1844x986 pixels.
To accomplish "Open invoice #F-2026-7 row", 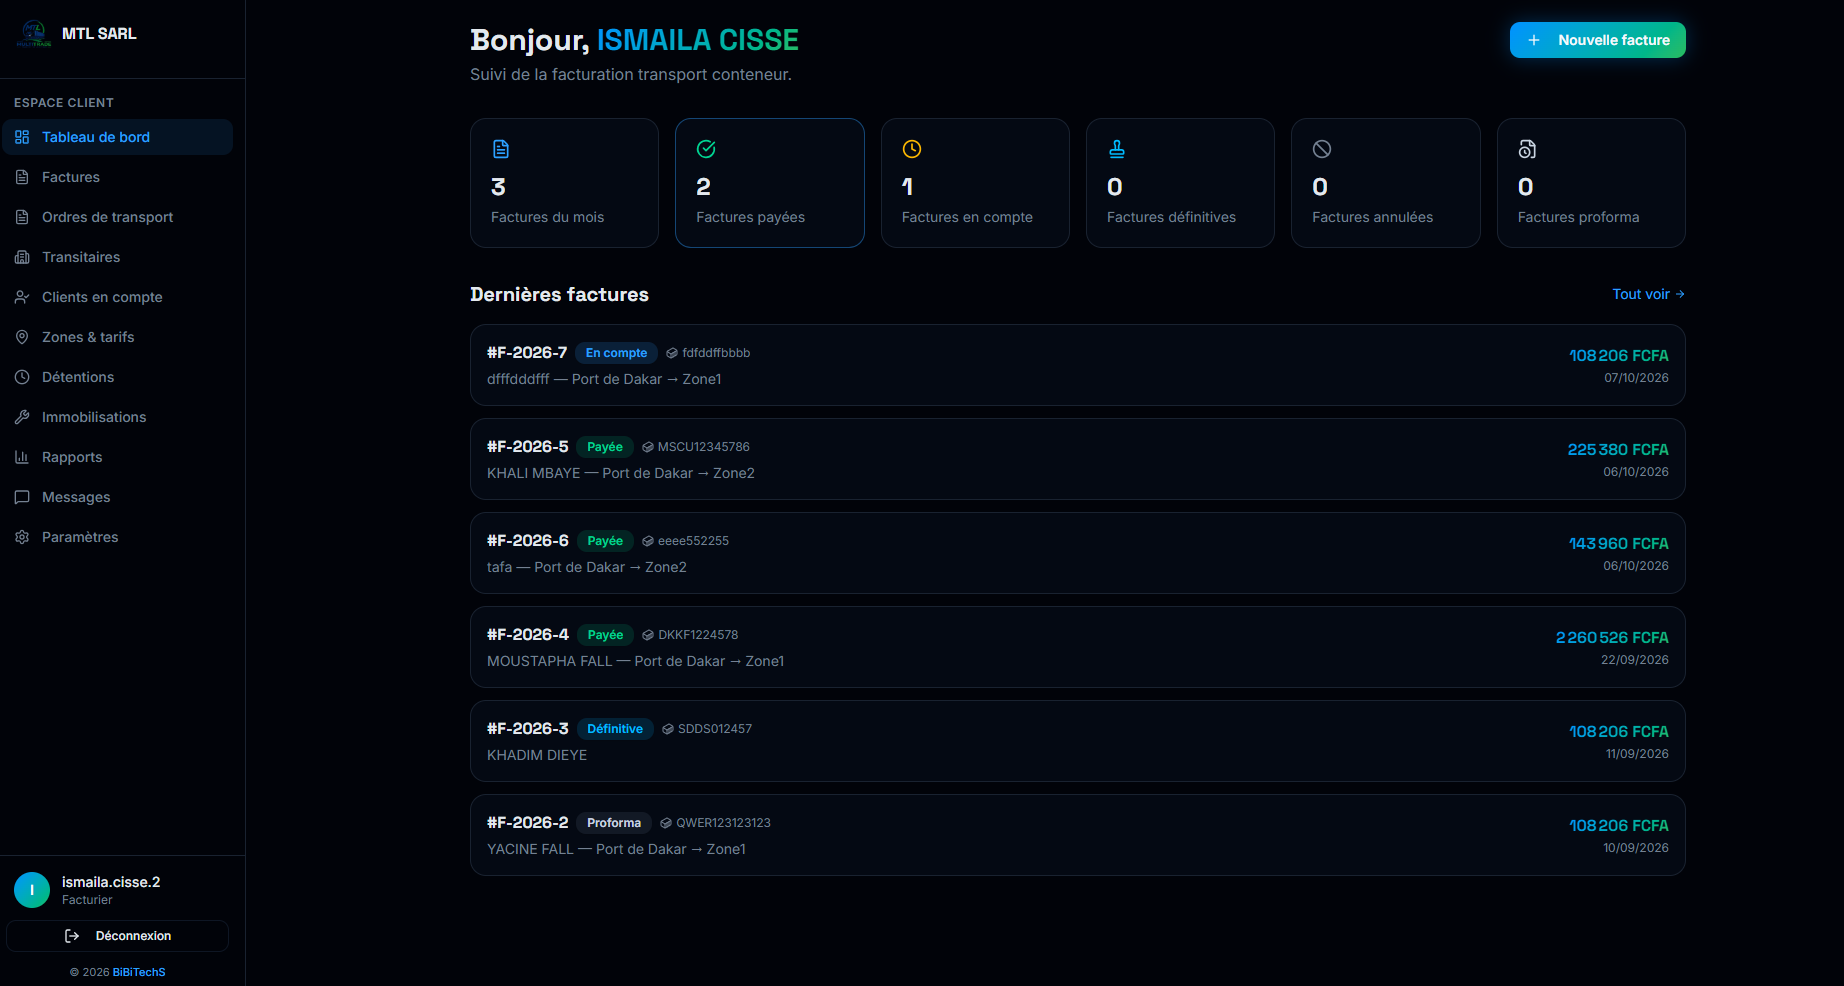I will click(1078, 365).
